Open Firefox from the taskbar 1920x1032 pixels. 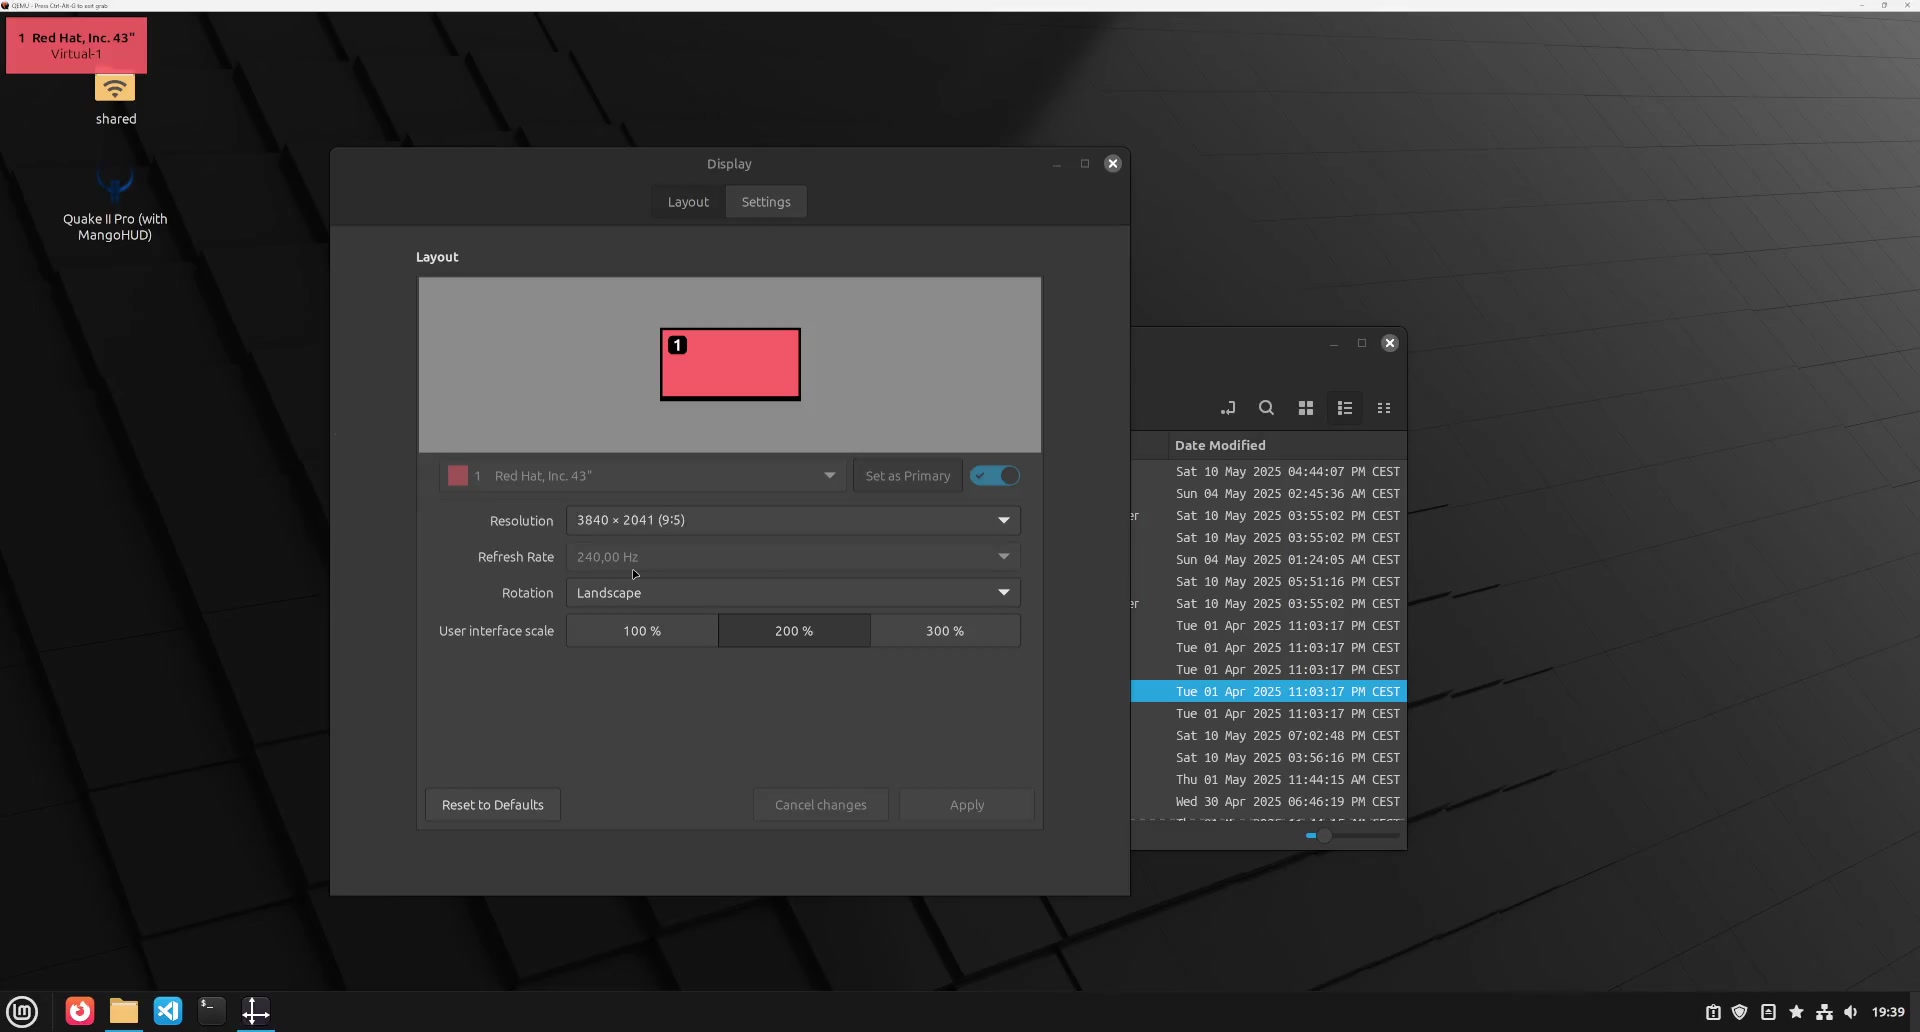(80, 1011)
